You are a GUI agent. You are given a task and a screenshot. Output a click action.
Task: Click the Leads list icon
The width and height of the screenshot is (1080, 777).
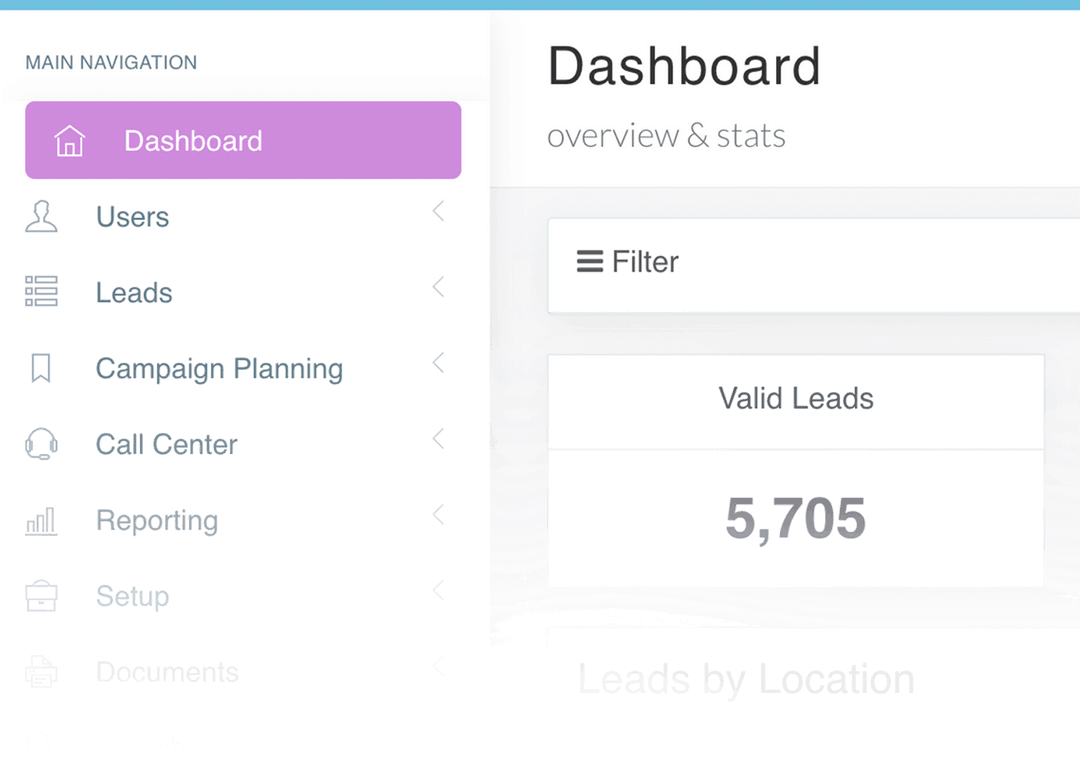click(41, 292)
